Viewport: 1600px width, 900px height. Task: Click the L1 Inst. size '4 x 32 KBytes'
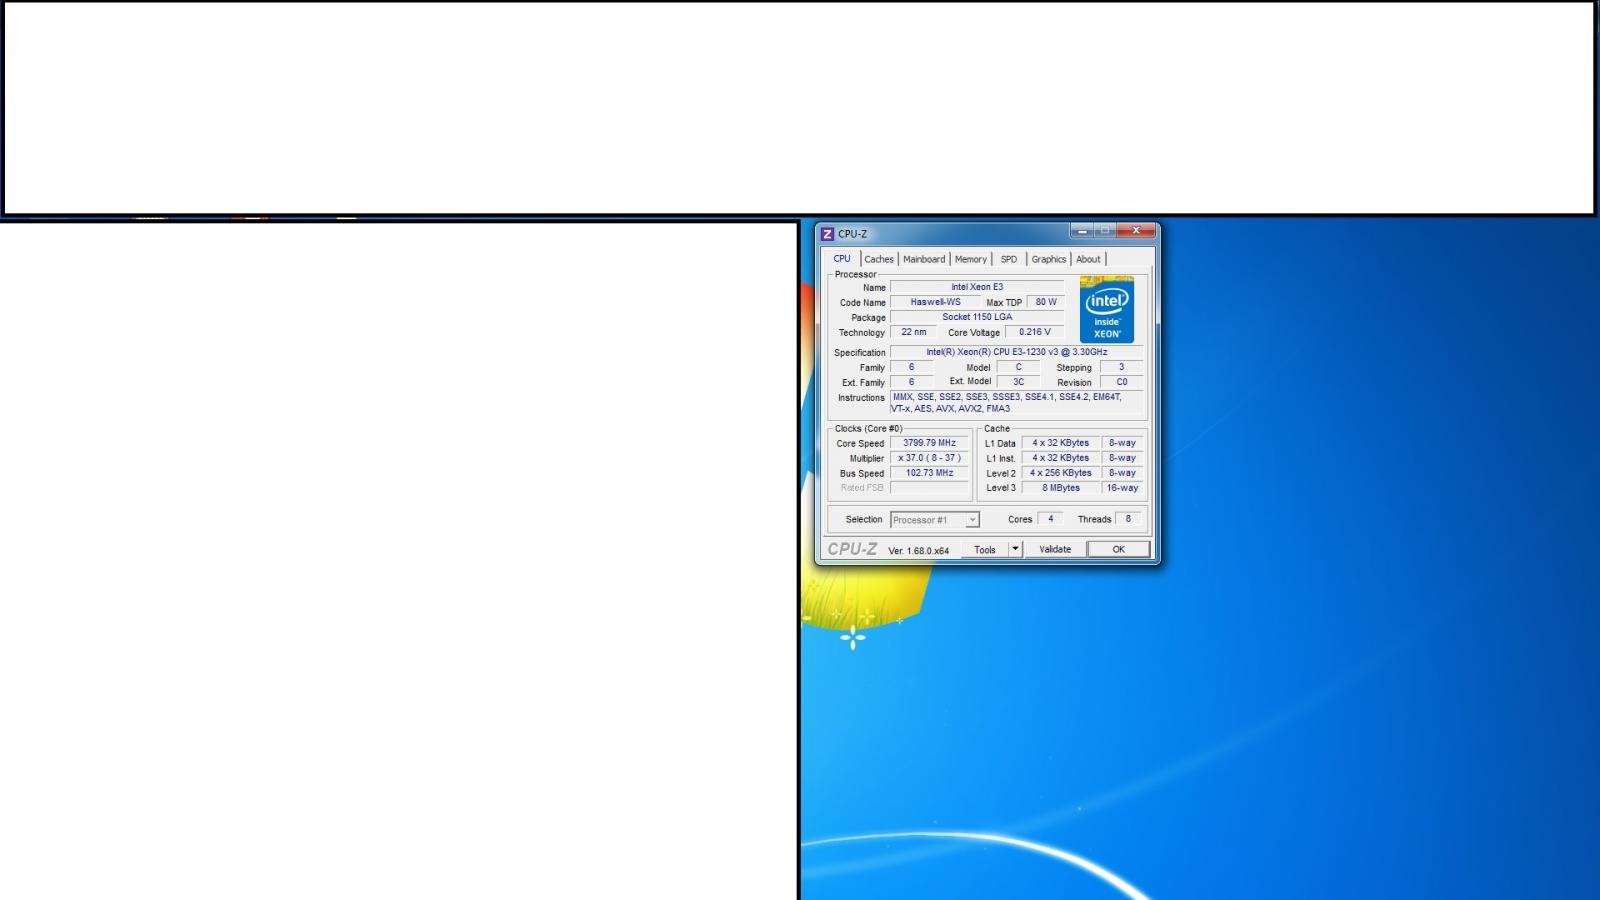click(1060, 458)
